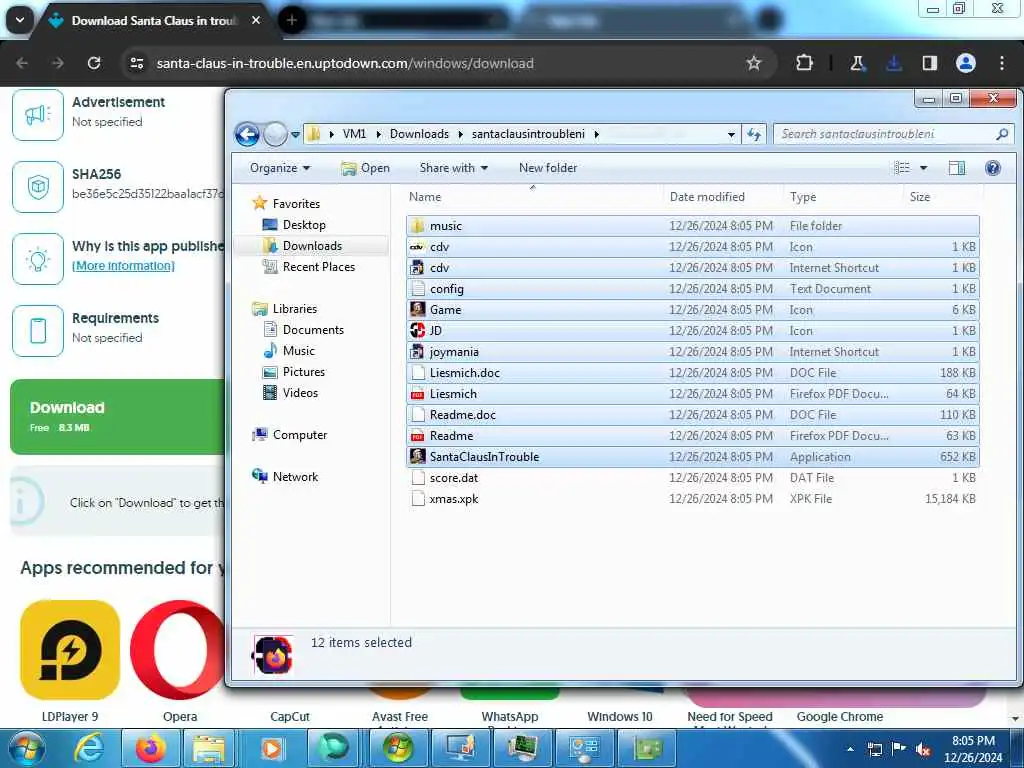1024x768 pixels.
Task: Select Downloads in the navigation pane
Action: click(312, 246)
